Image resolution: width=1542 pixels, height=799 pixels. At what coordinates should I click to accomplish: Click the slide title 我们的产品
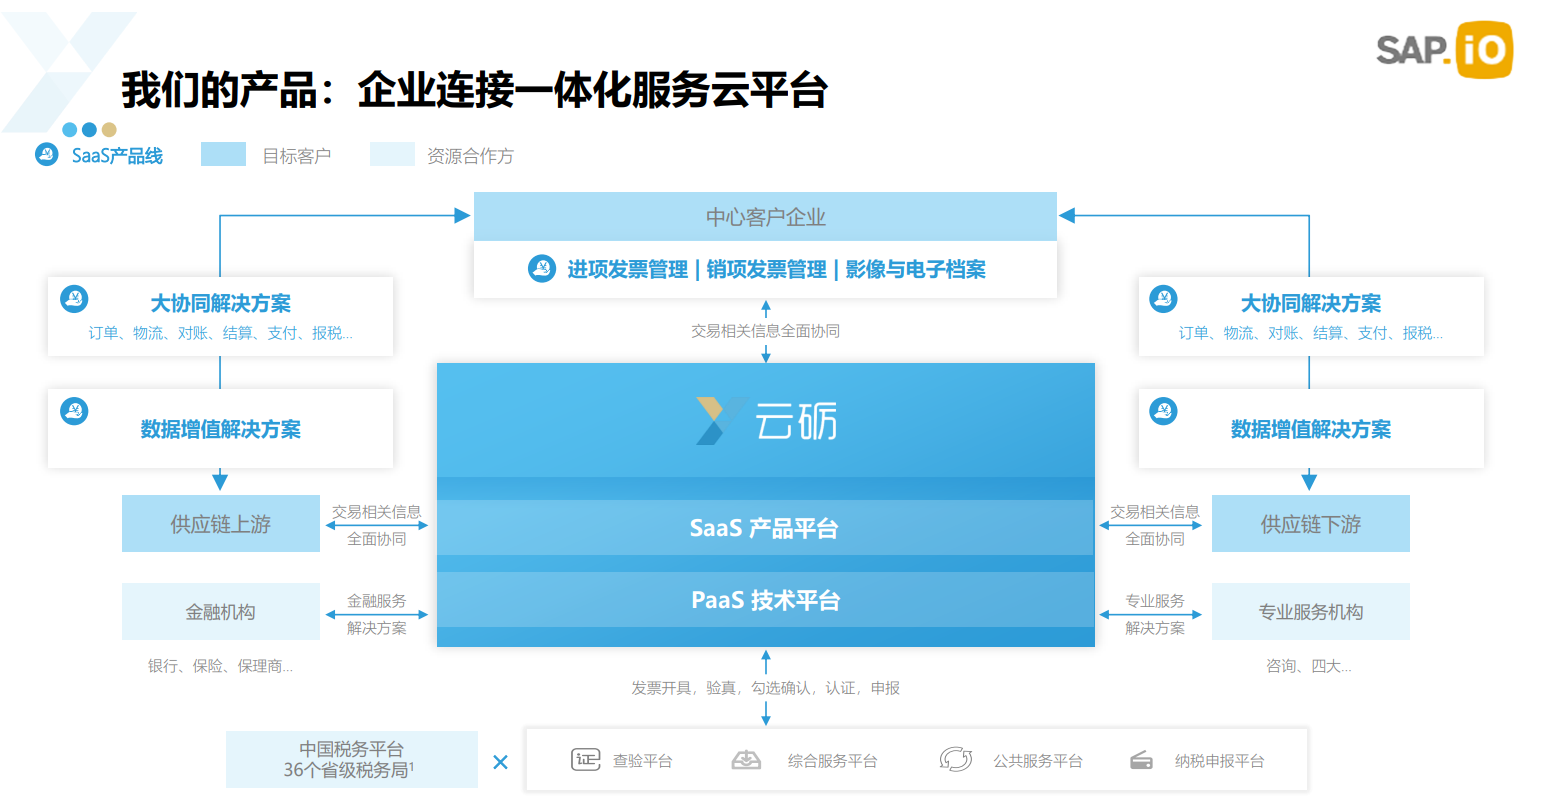coord(474,90)
